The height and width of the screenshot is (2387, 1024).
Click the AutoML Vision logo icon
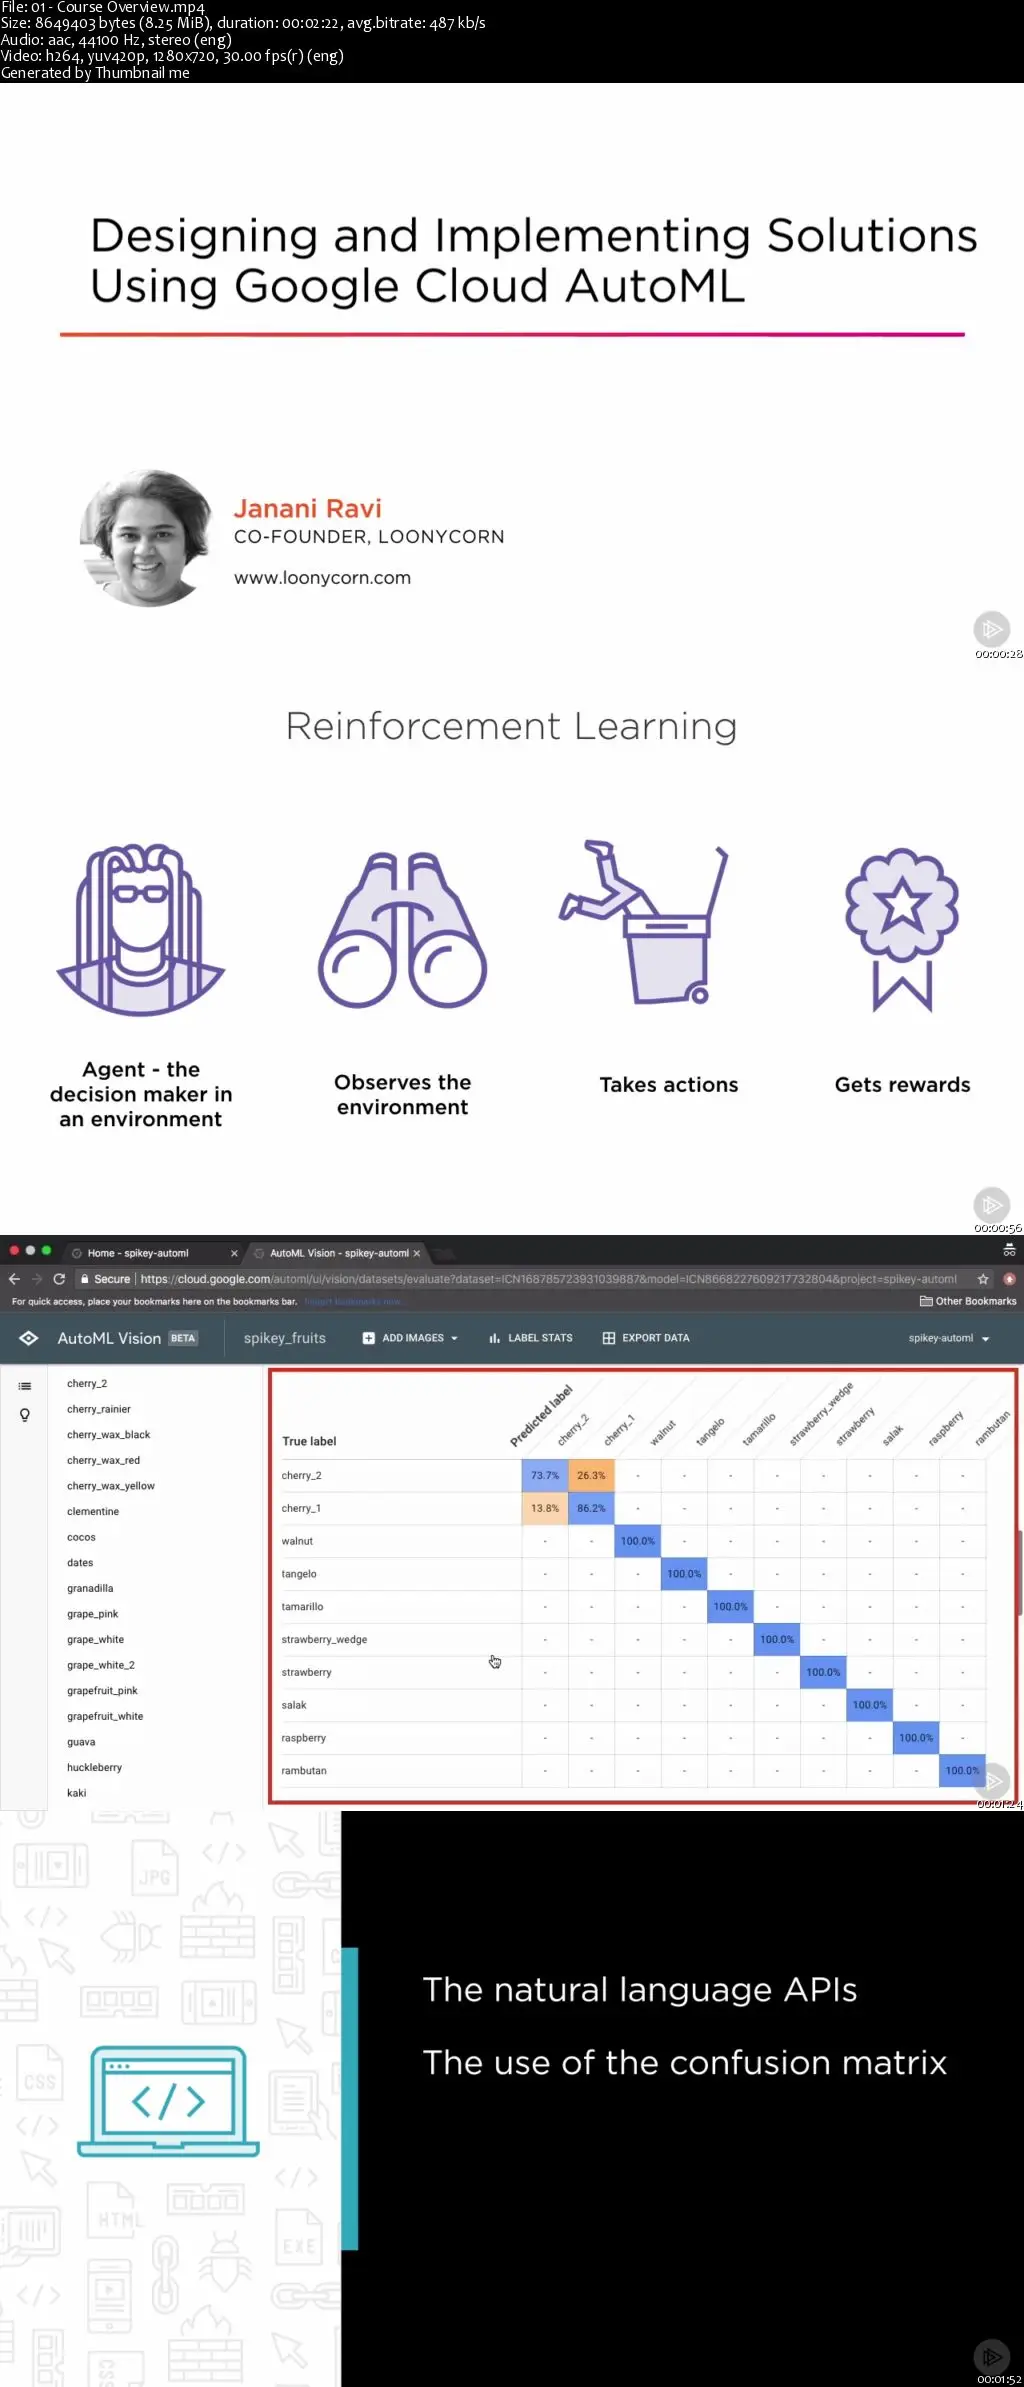click(x=29, y=1338)
